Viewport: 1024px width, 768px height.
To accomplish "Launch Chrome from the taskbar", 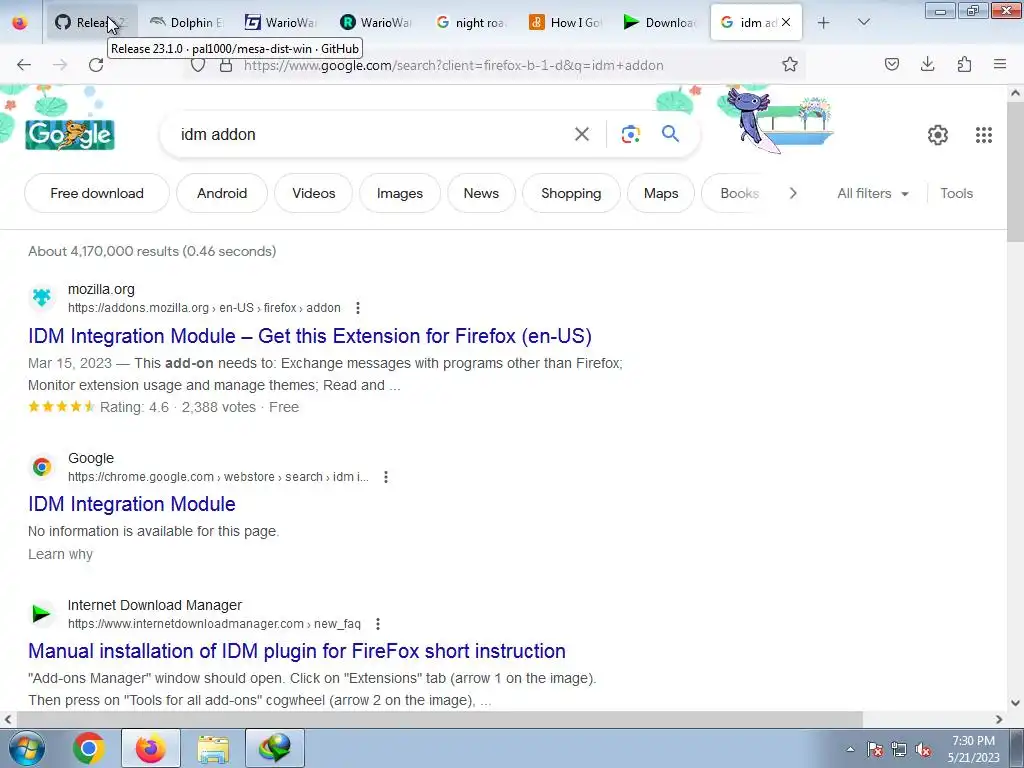I will [89, 748].
